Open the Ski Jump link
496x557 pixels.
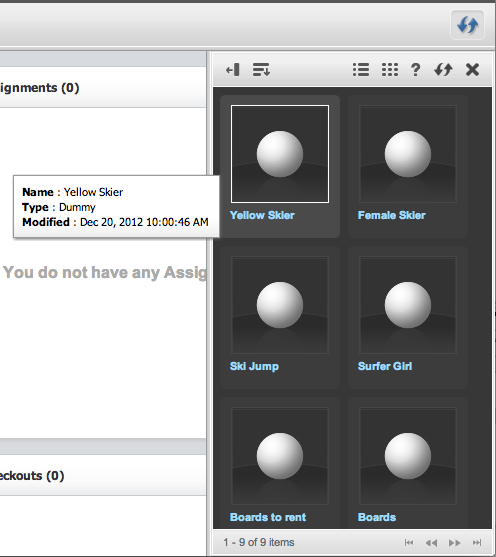coord(254,366)
